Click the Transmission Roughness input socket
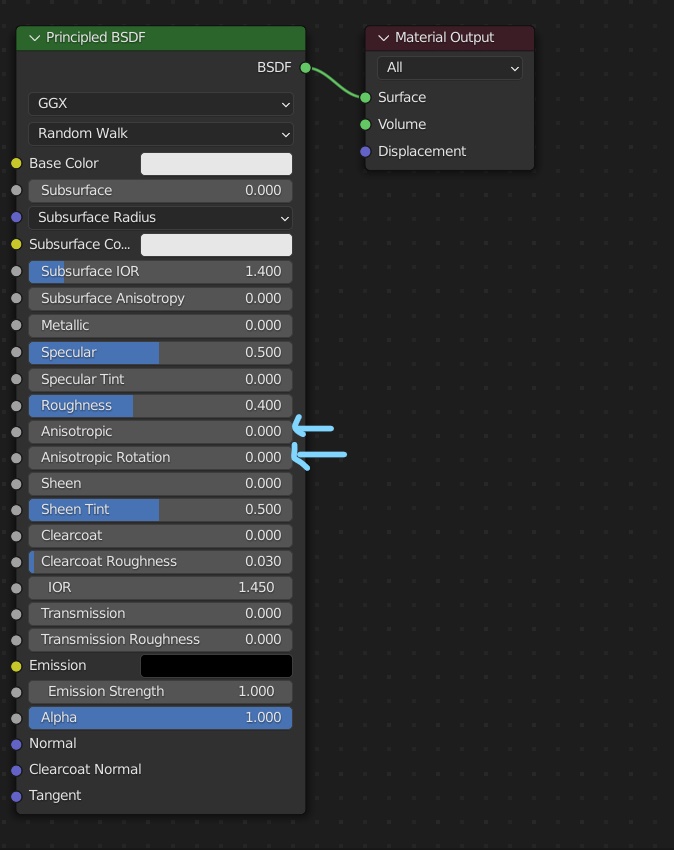 pos(16,640)
